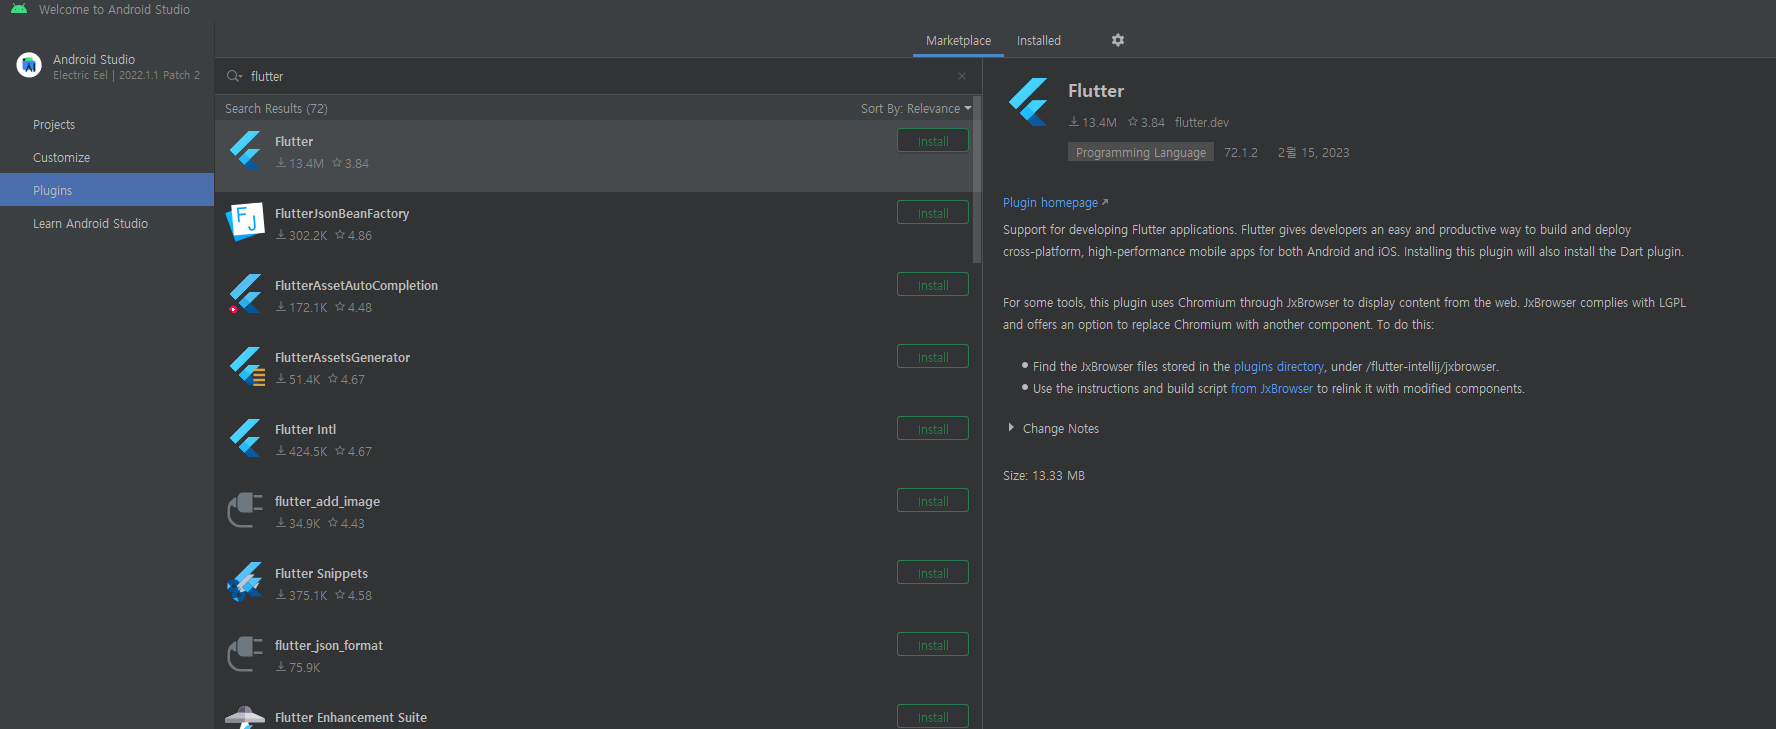Install the Flutter plugin
The image size is (1776, 729).
pos(933,141)
